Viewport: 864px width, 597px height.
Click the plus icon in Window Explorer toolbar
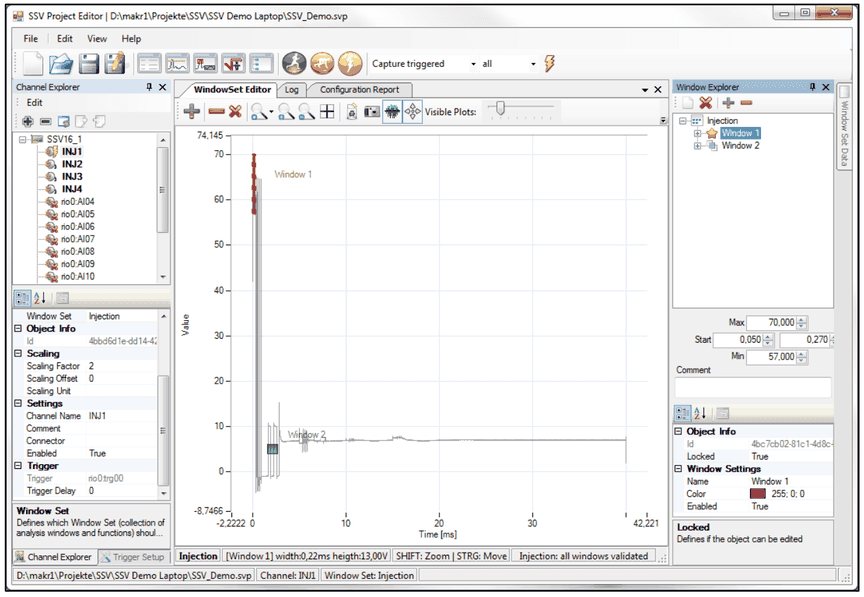coord(728,103)
